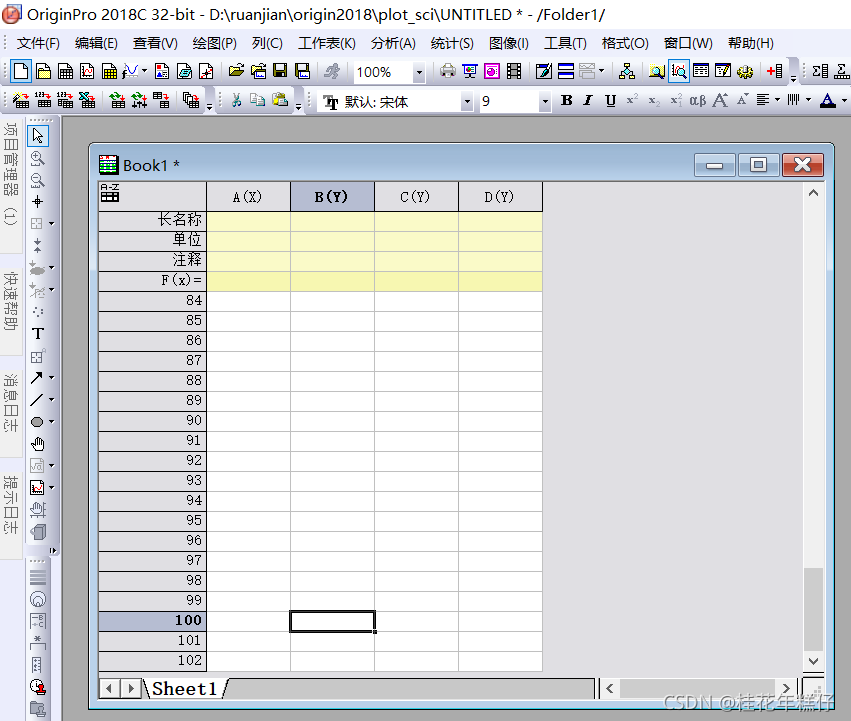Click the Add New Columns icon
The width and height of the screenshot is (851, 721).
click(775, 71)
